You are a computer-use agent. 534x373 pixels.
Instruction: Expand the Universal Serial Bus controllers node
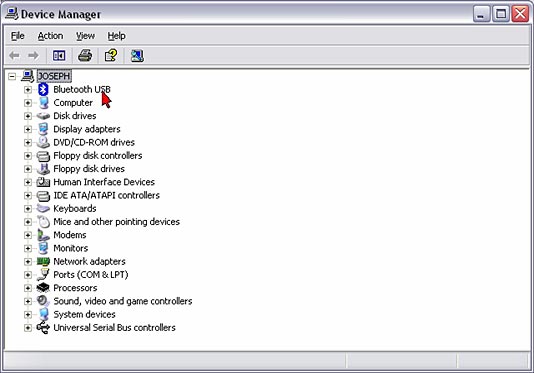click(28, 328)
